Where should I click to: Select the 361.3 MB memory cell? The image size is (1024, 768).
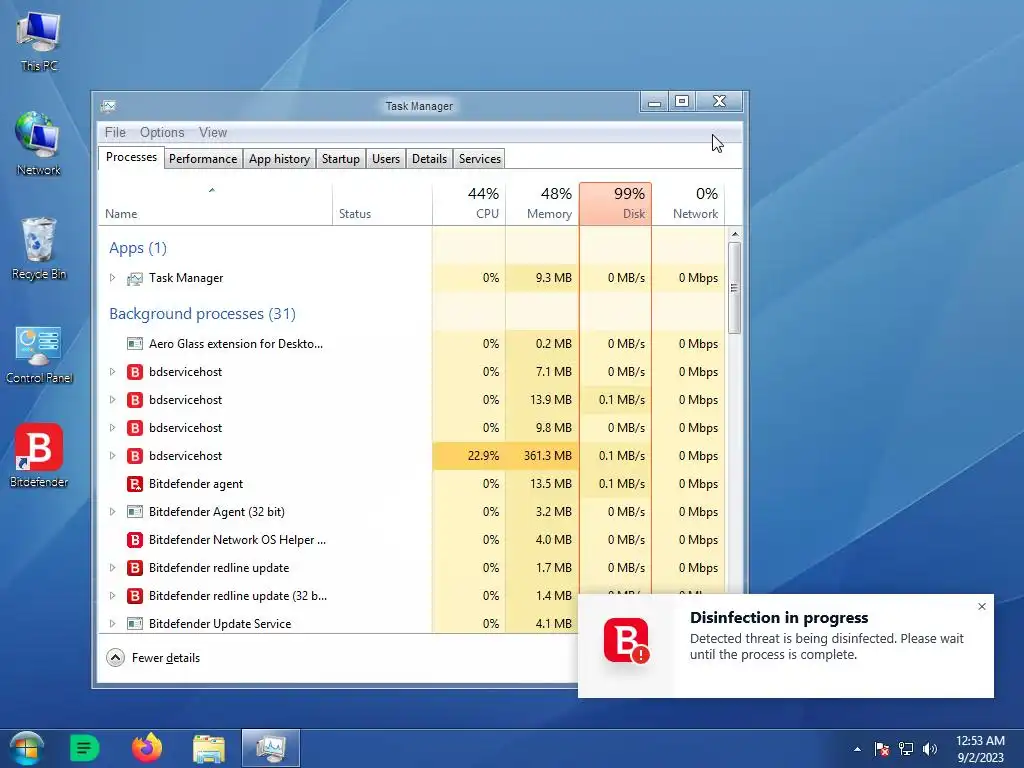[542, 456]
